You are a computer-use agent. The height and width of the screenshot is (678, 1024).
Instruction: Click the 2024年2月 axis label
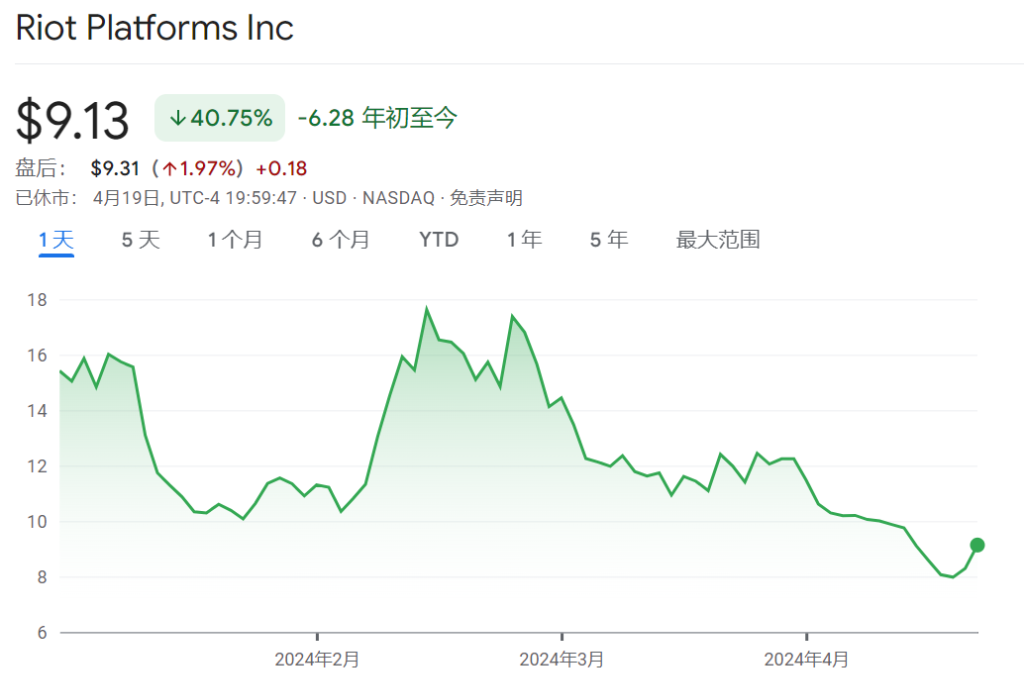[317, 660]
